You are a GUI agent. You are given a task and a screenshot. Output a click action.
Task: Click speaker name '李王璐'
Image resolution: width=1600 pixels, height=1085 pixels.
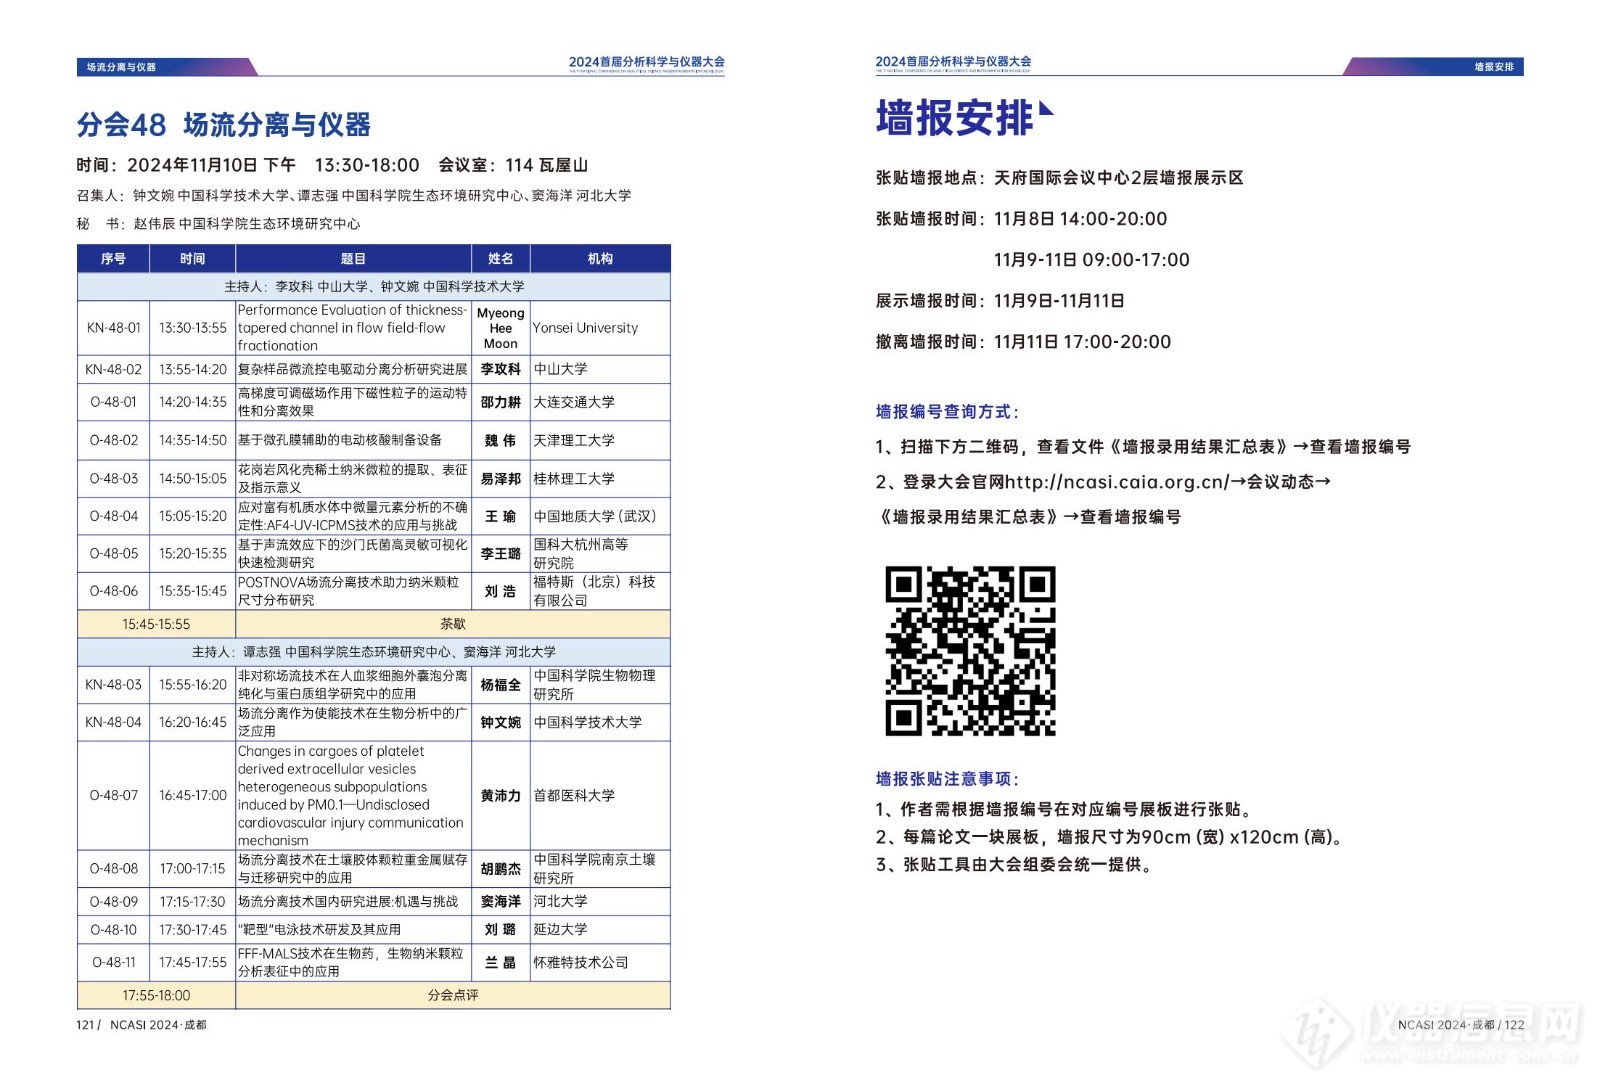tap(501, 553)
